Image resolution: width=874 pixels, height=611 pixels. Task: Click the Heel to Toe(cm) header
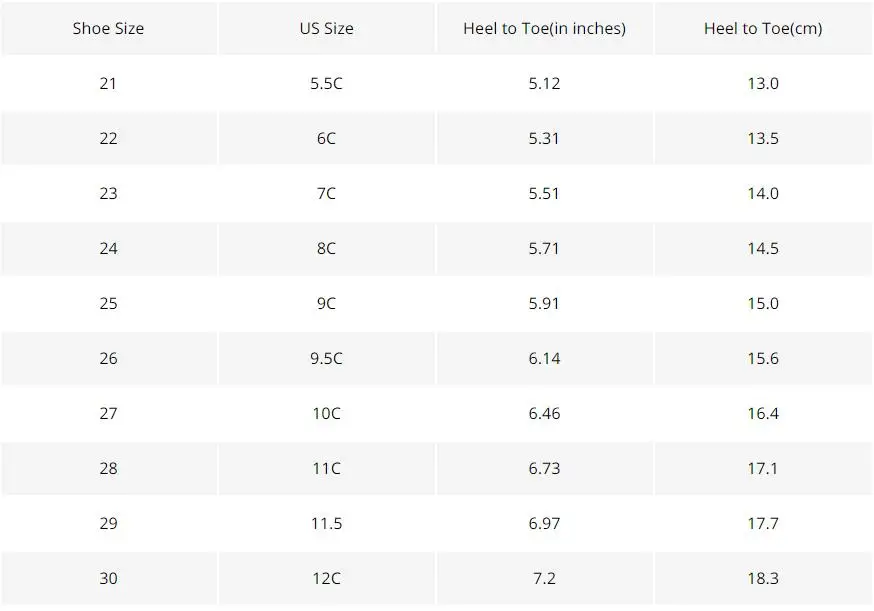762,28
